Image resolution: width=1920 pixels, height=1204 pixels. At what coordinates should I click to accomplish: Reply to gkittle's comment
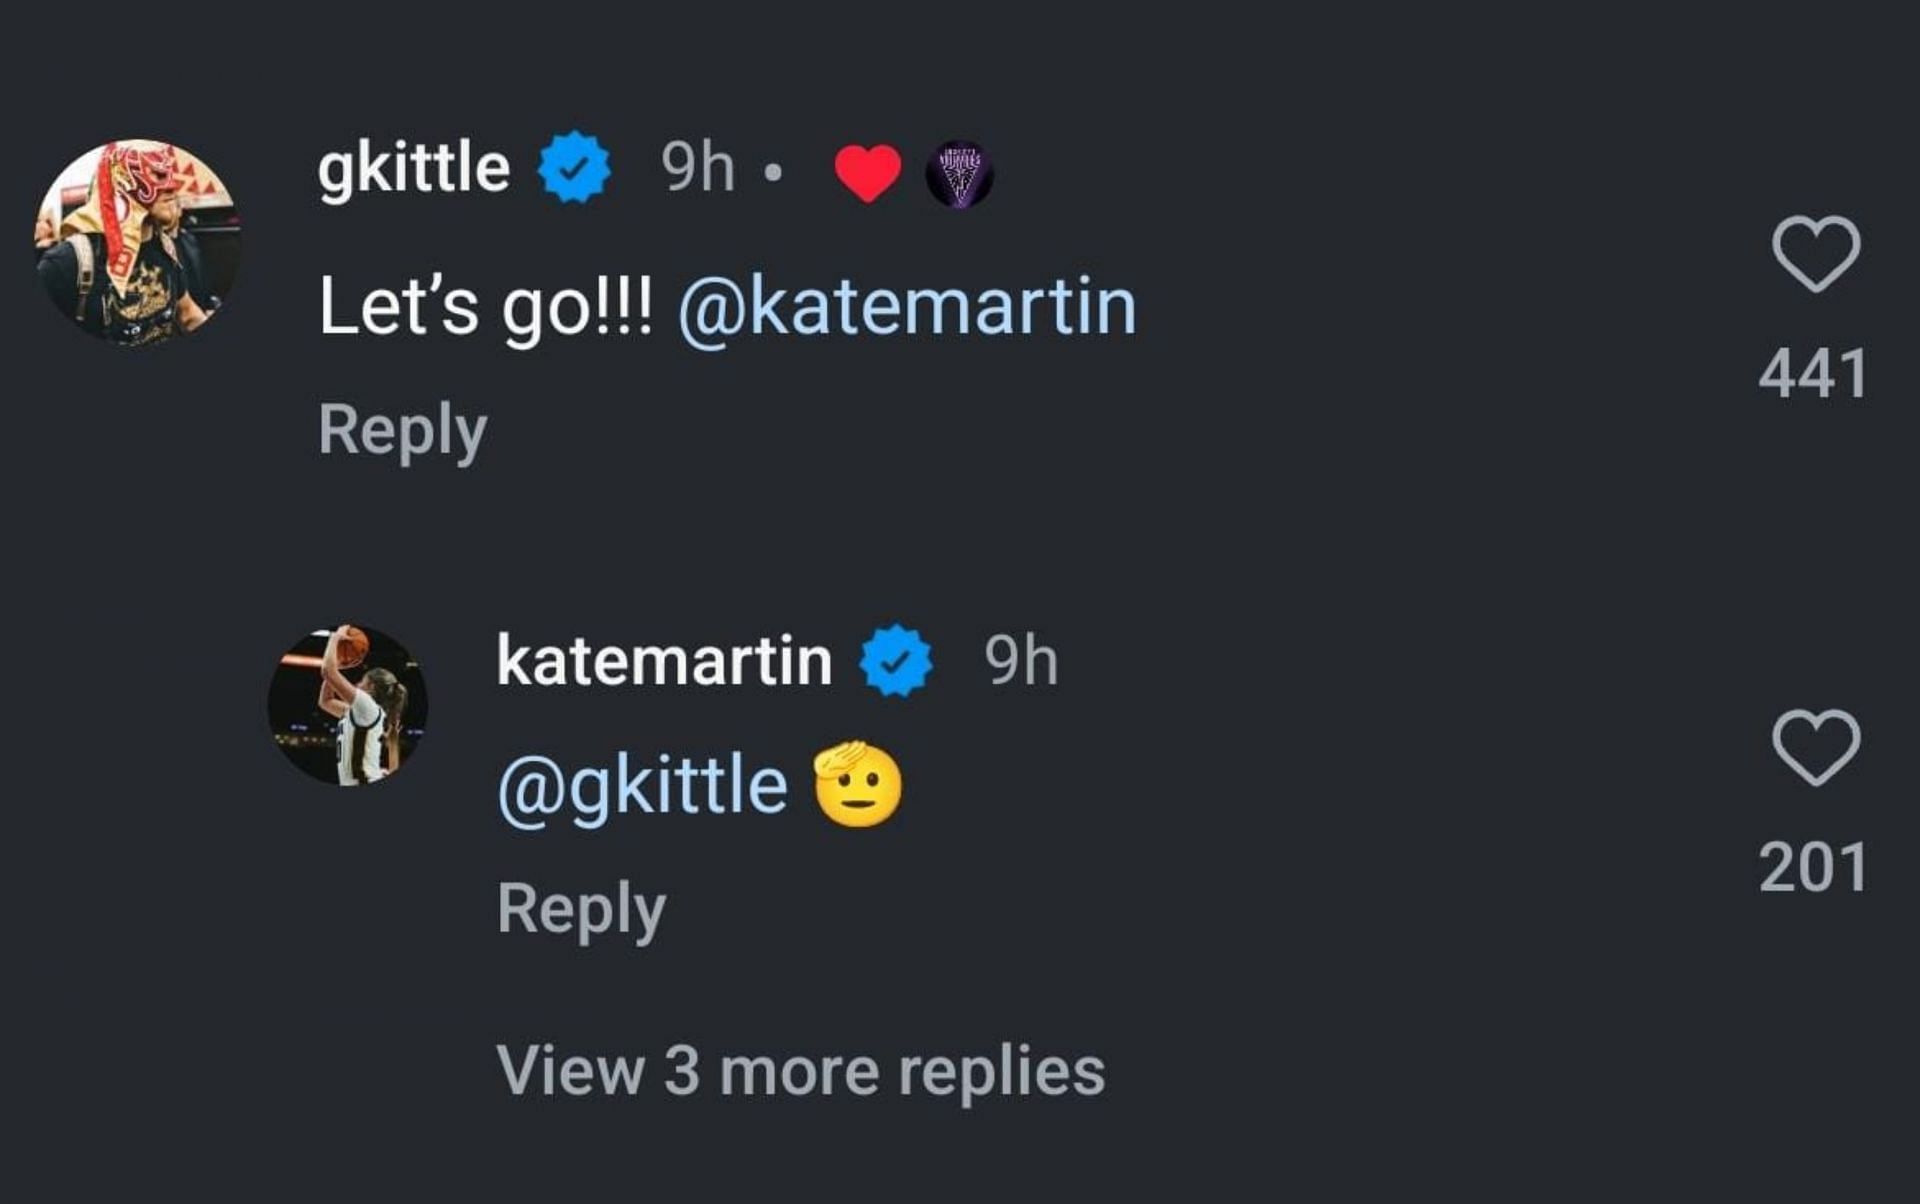tap(402, 431)
